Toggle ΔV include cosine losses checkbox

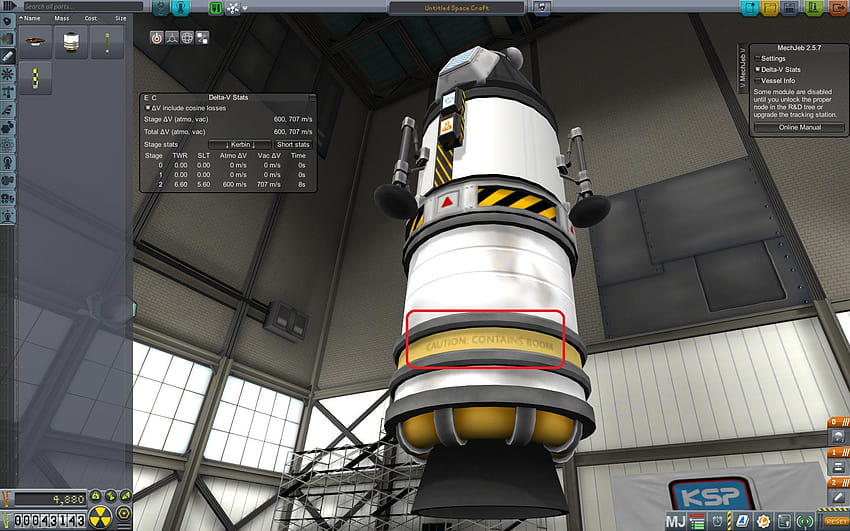[x=147, y=108]
